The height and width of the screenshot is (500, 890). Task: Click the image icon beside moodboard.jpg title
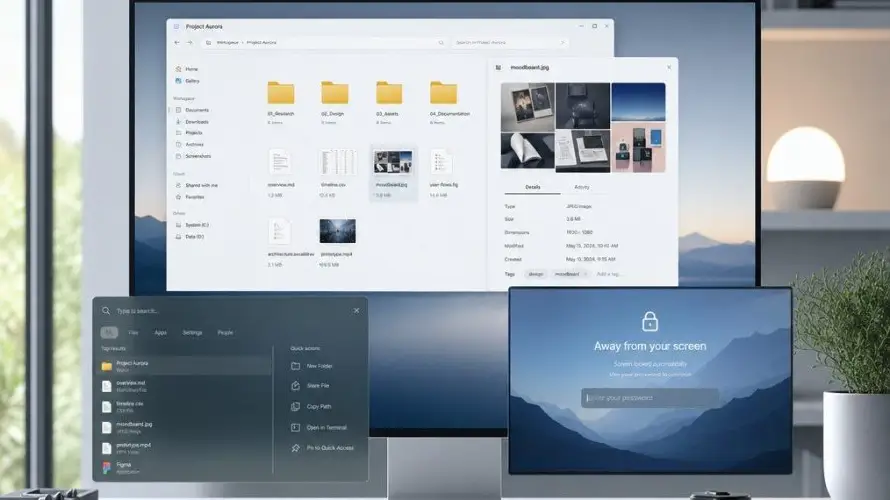tap(498, 68)
